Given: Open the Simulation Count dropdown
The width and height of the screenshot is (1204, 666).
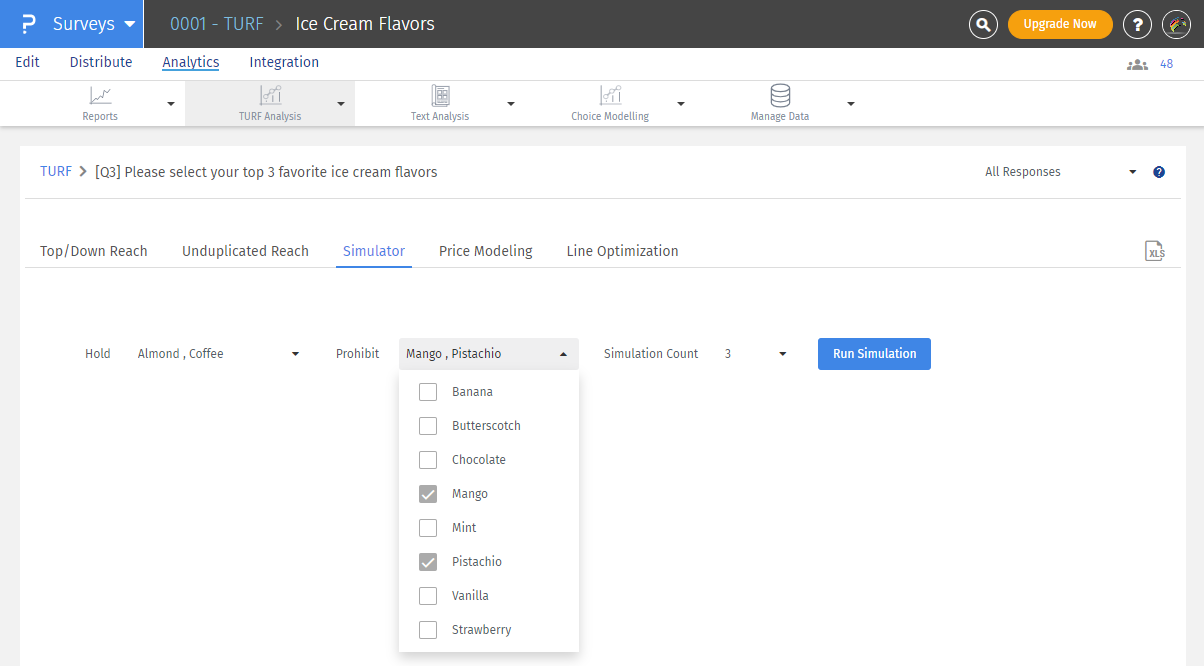Looking at the screenshot, I should pyautogui.click(x=755, y=354).
